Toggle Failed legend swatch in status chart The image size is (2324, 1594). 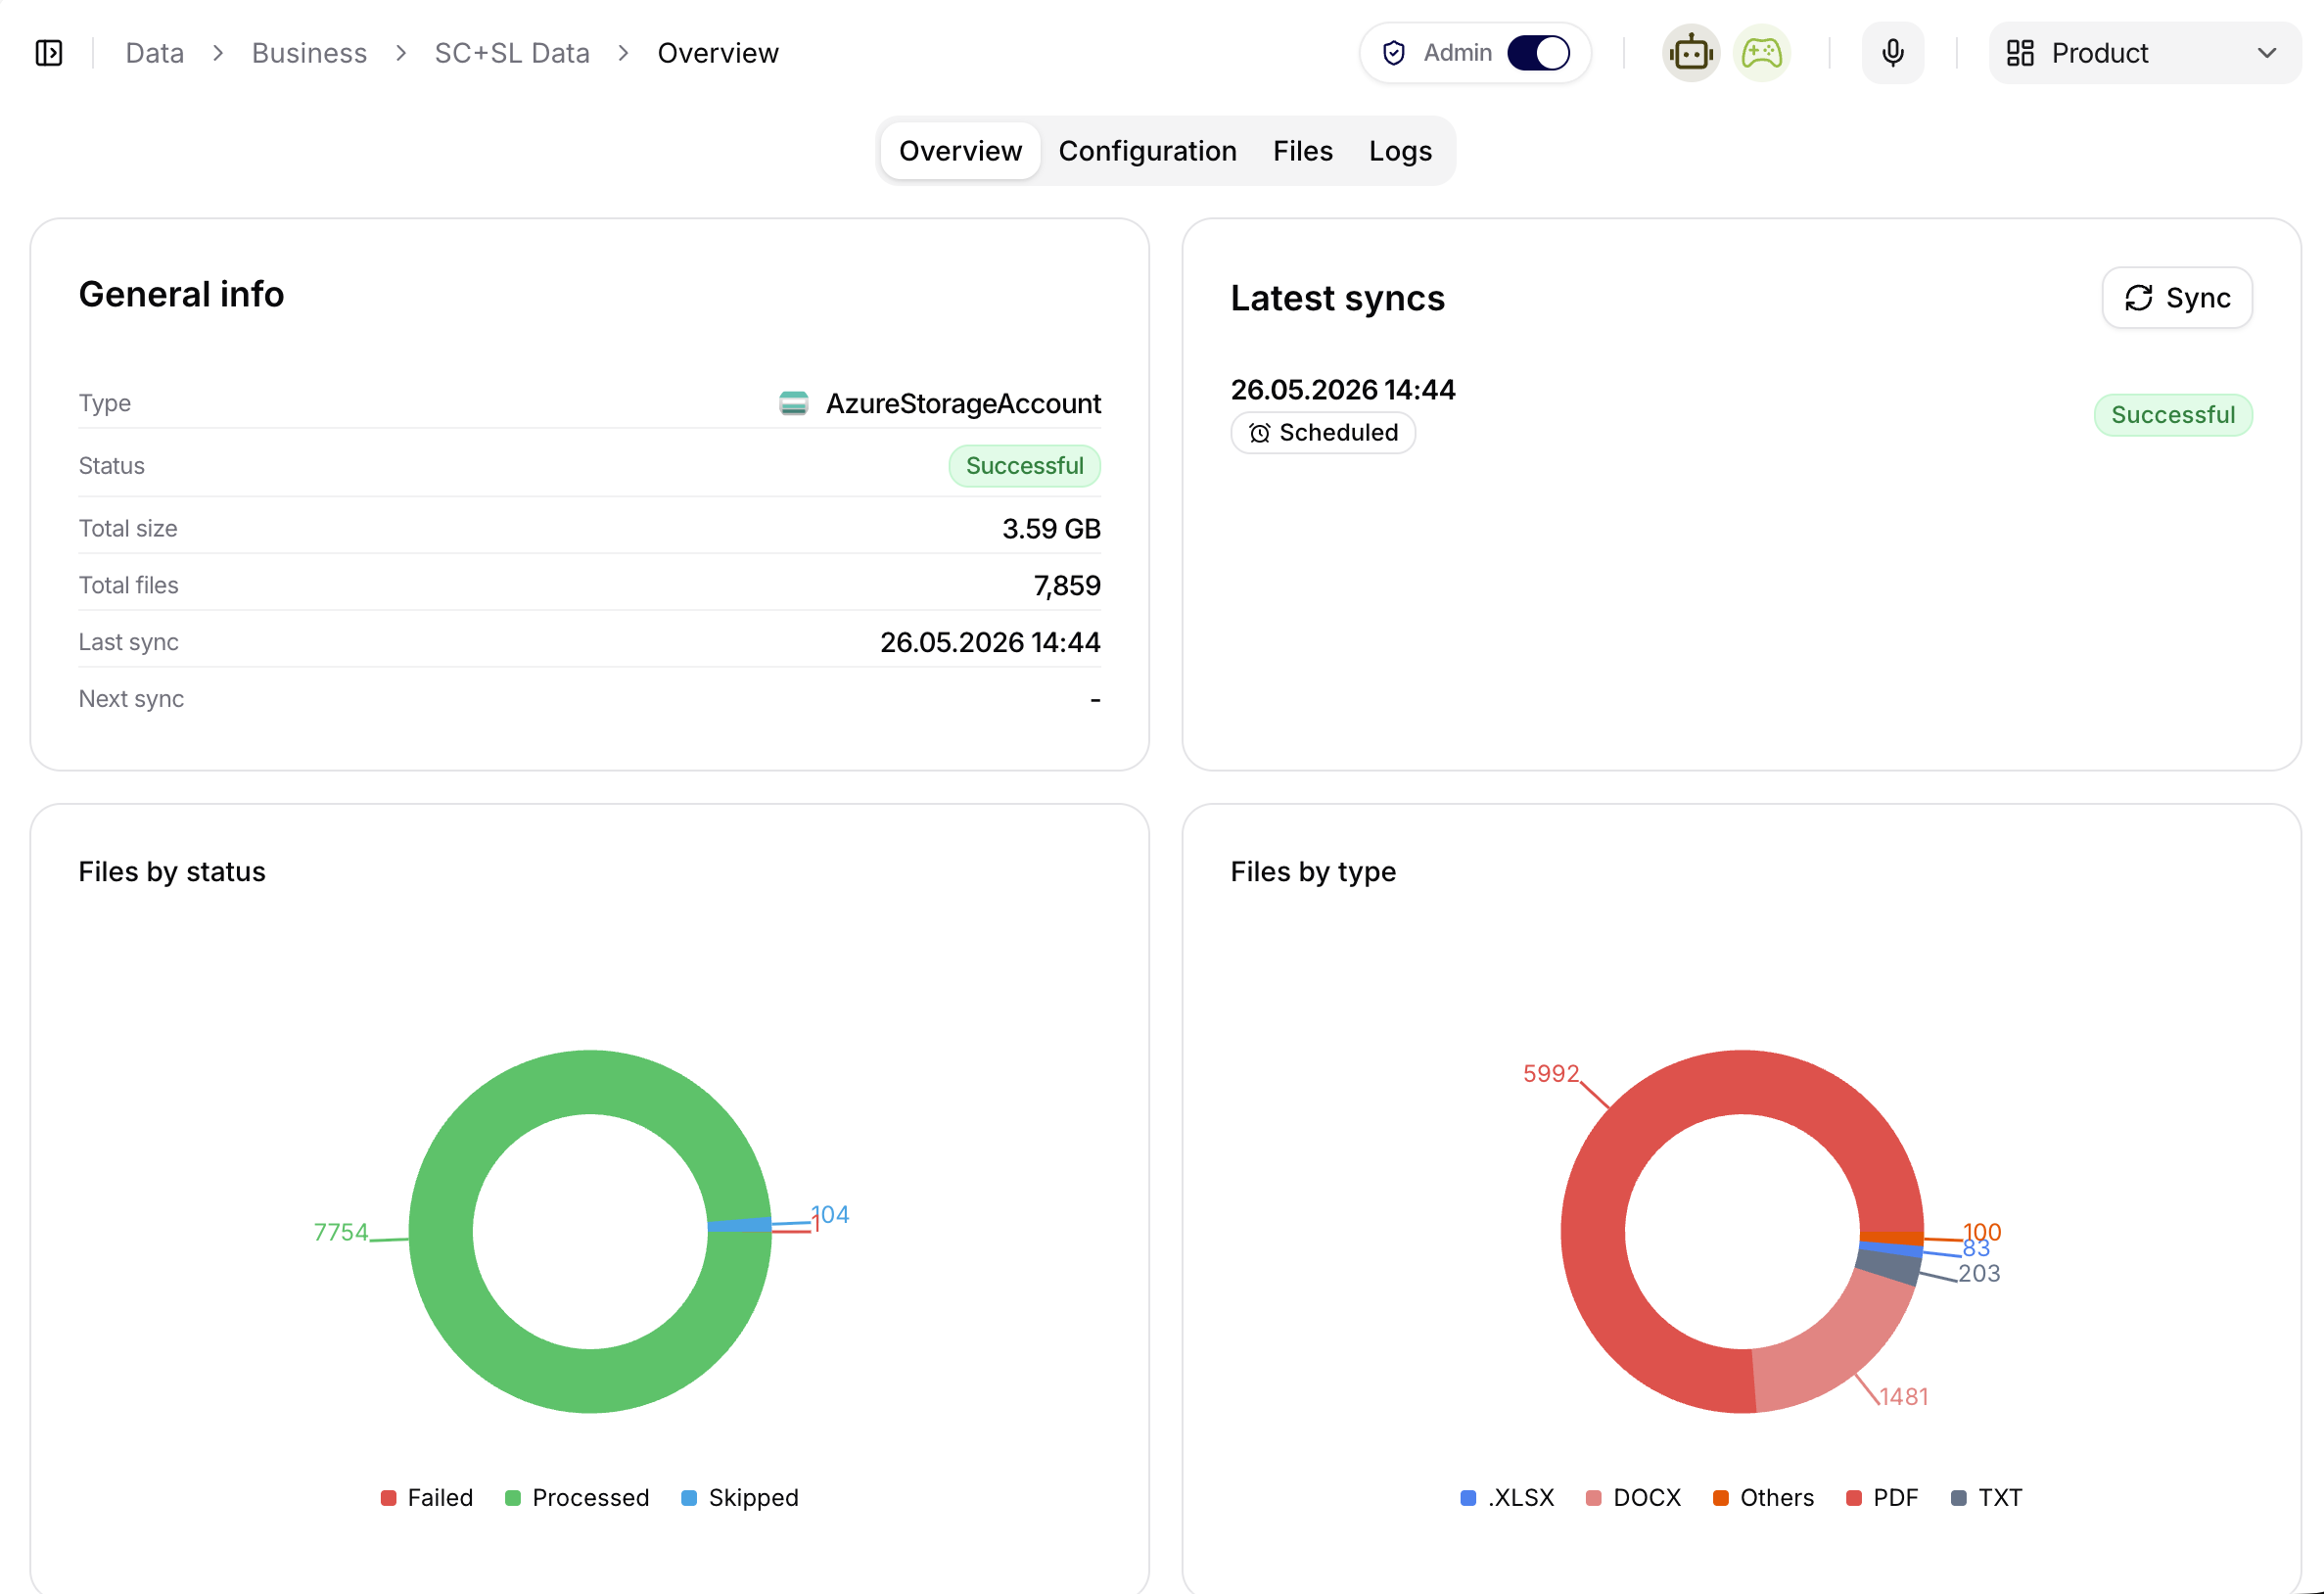(388, 1498)
